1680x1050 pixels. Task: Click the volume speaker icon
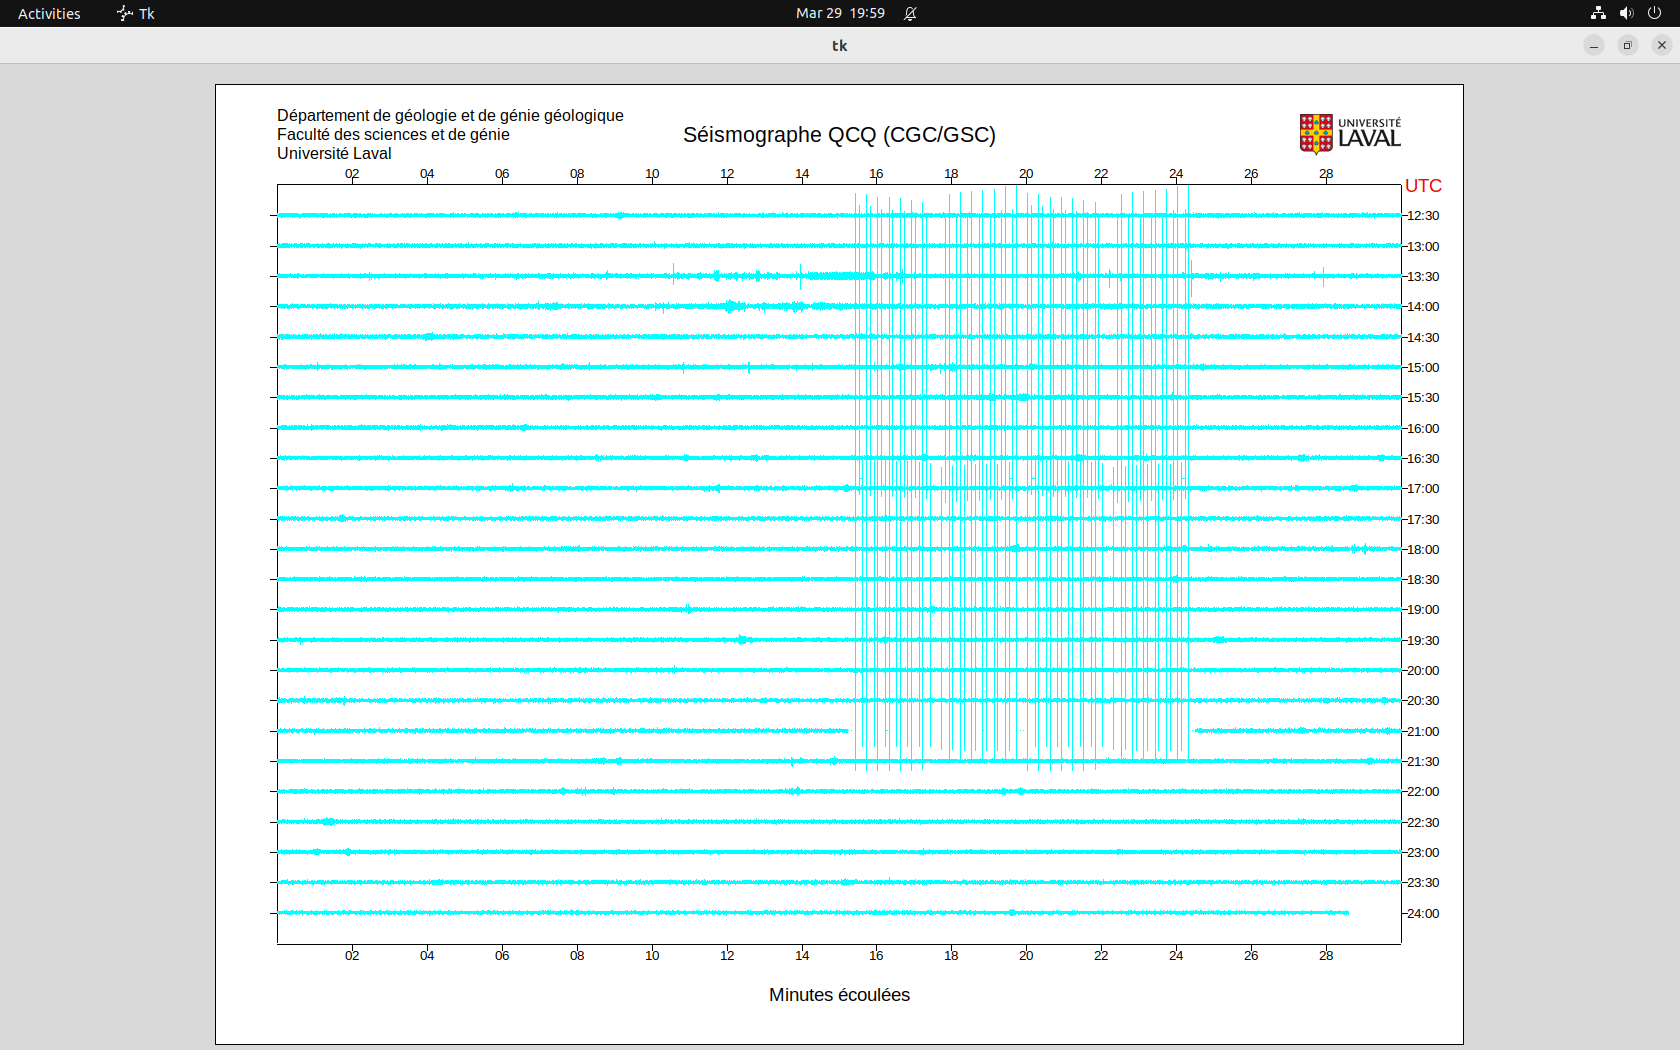coord(1626,13)
